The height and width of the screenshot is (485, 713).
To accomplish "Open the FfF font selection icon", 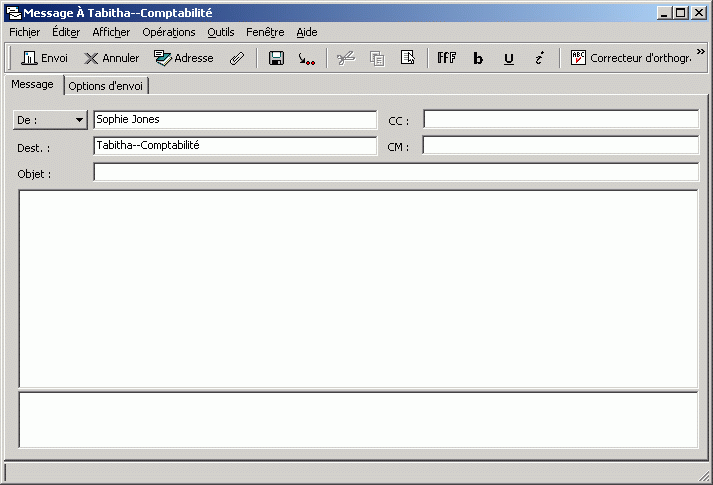I will (447, 58).
